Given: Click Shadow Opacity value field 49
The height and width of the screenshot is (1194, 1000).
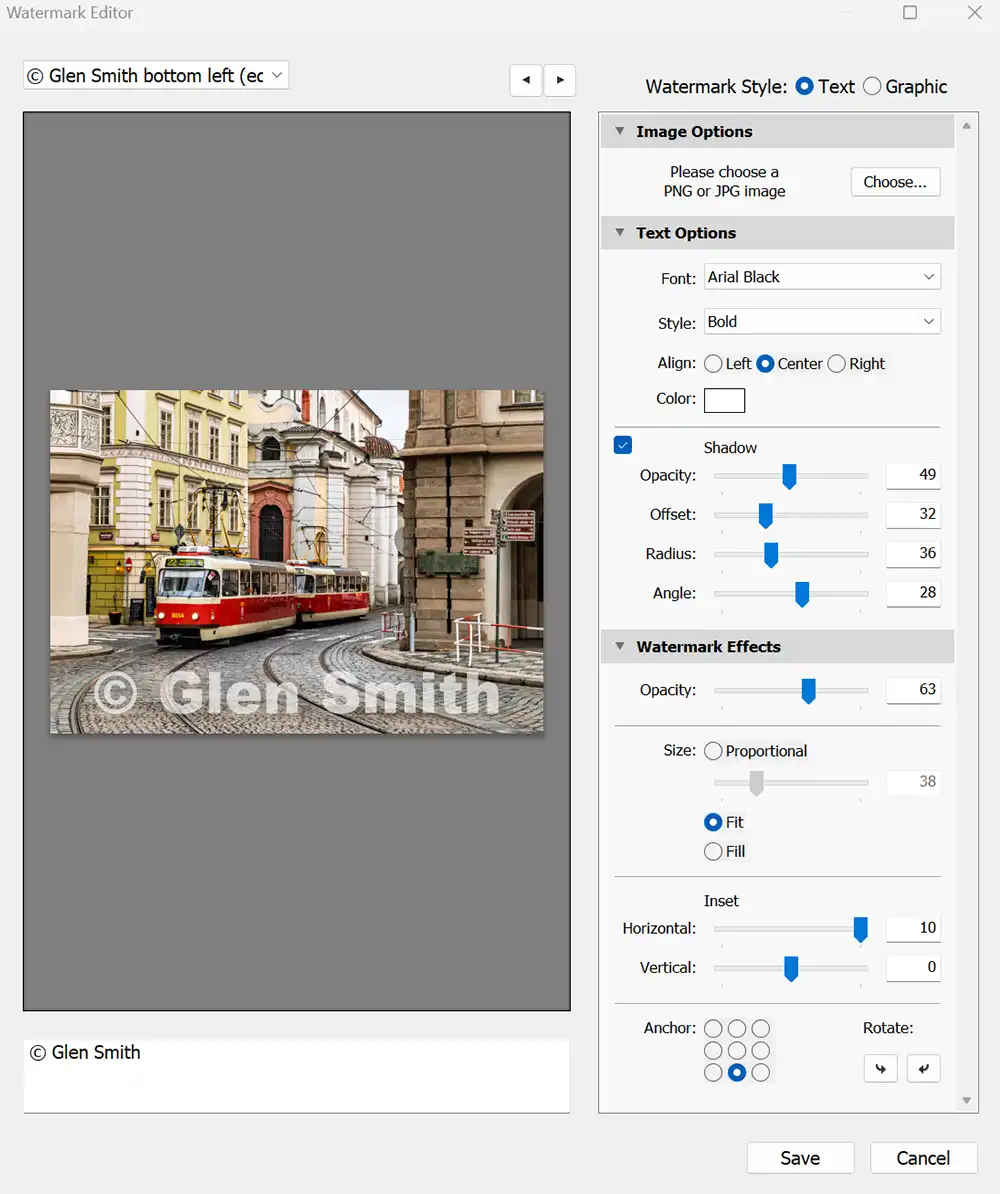Looking at the screenshot, I should pyautogui.click(x=913, y=474).
